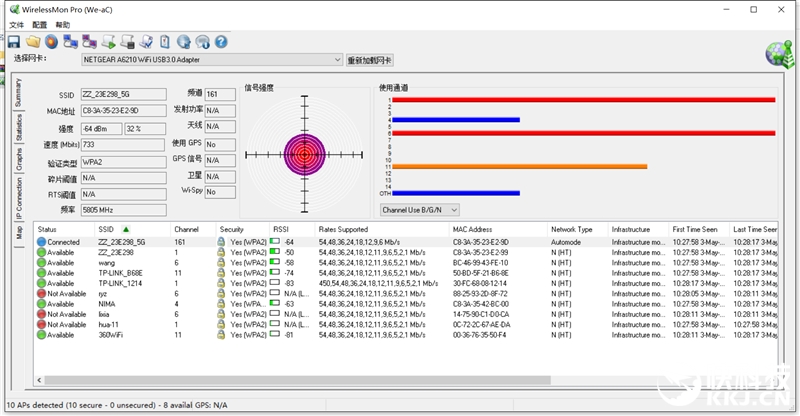The image size is (800, 416).
Task: Click the globe icon in the toolbar
Action: 184,42
